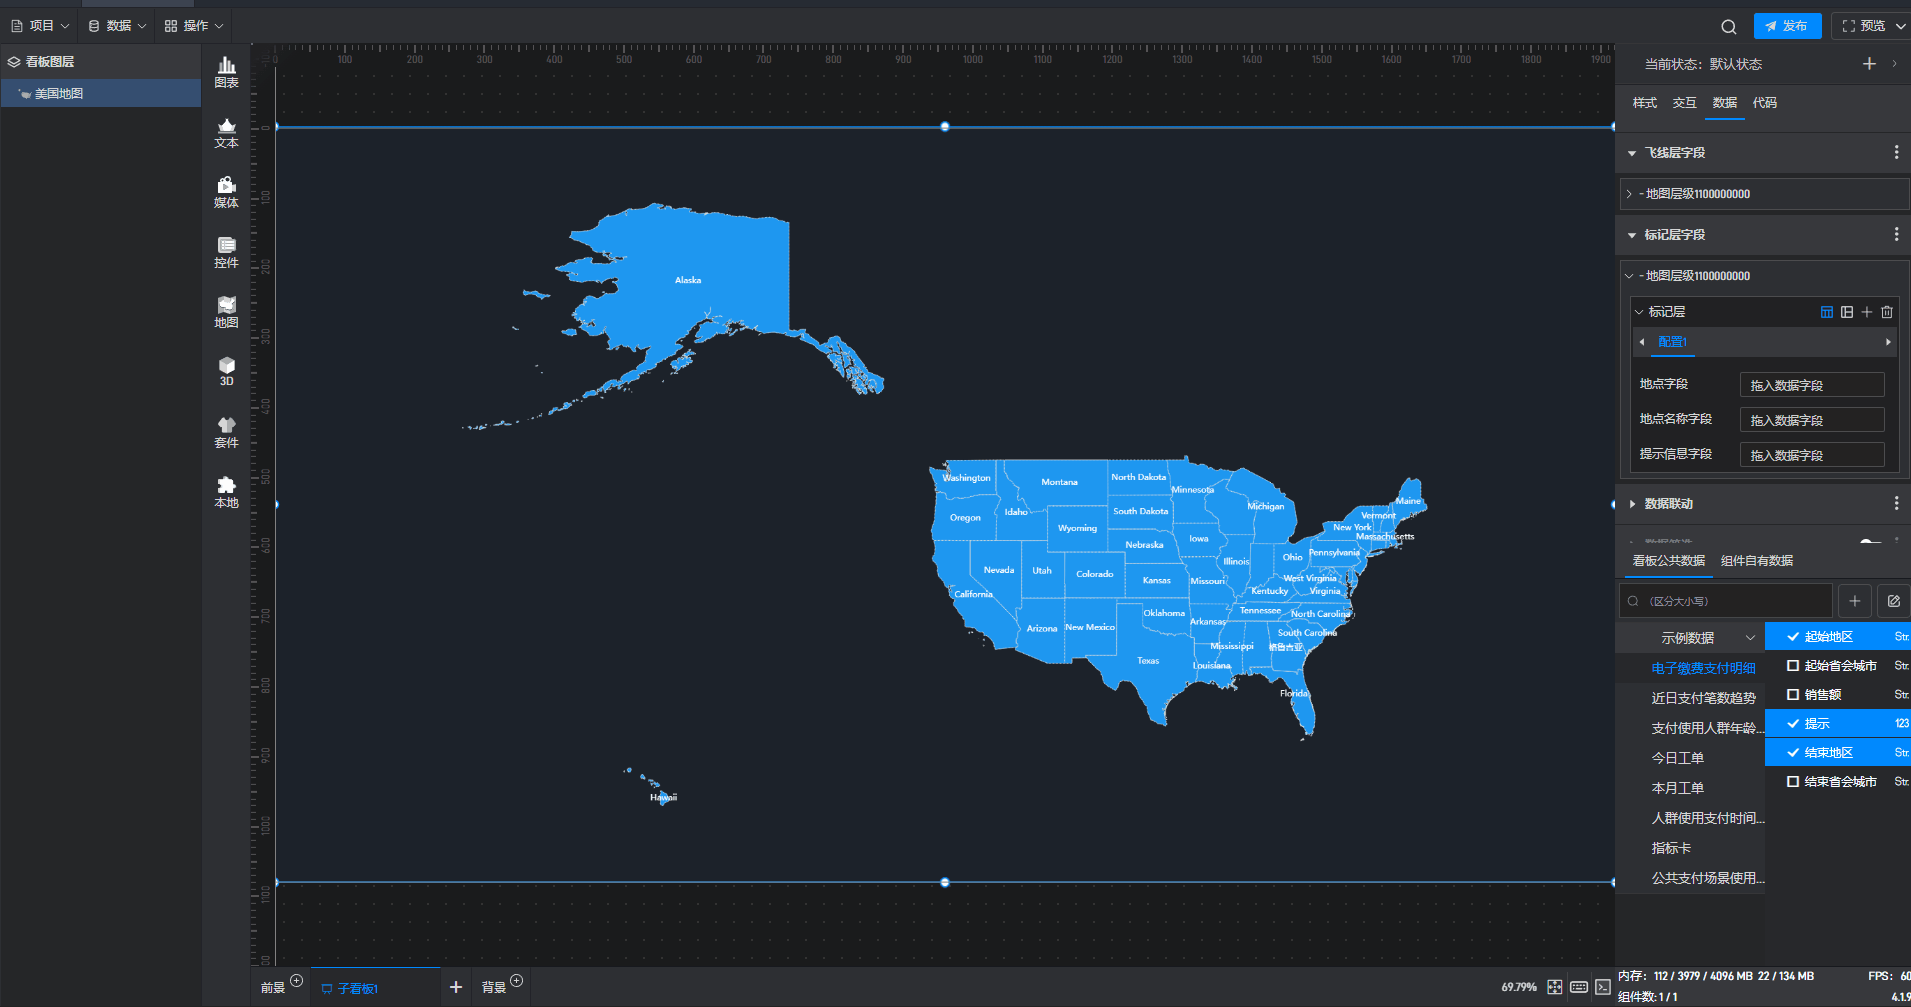
Task: Uncheck the 提示 field
Action: pyautogui.click(x=1793, y=723)
